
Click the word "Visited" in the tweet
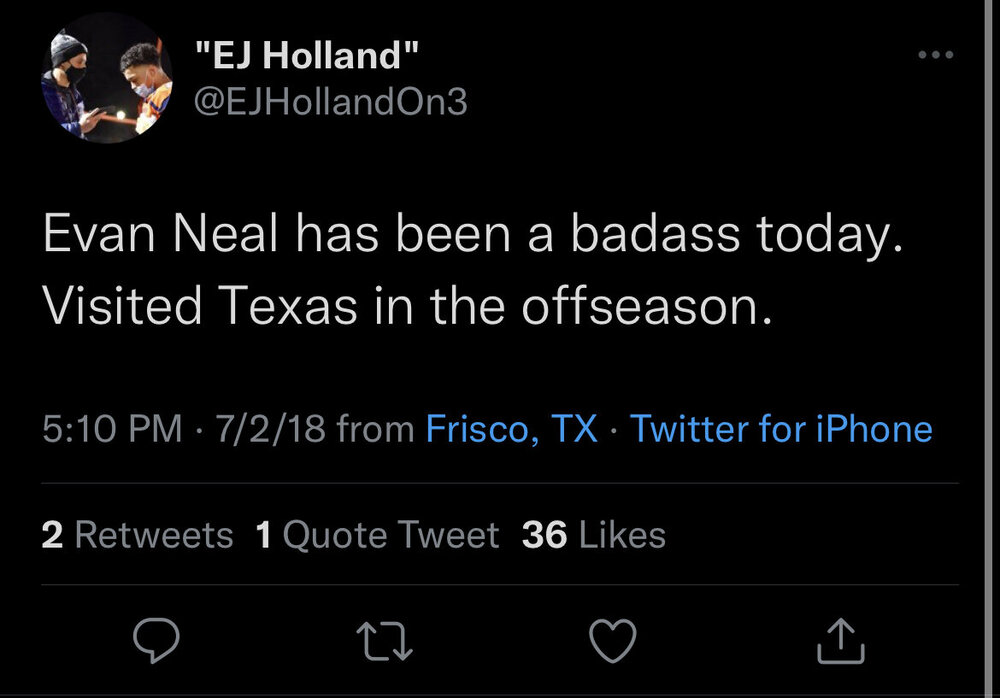pyautogui.click(x=107, y=306)
